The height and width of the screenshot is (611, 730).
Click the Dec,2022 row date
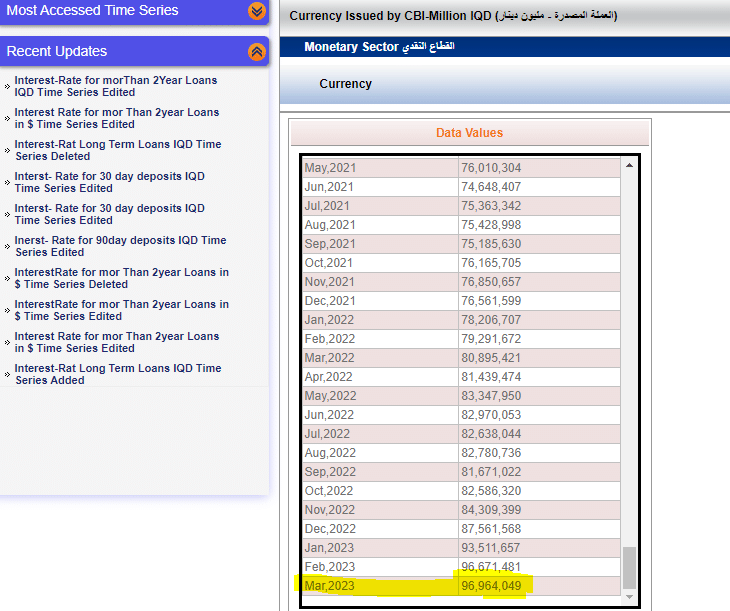[329, 528]
